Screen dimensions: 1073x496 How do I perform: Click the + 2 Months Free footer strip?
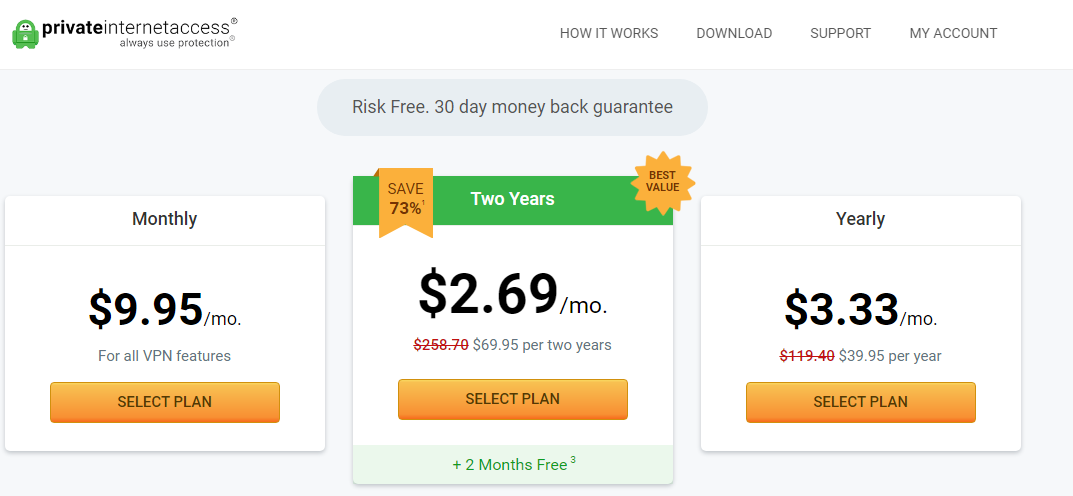(x=513, y=465)
